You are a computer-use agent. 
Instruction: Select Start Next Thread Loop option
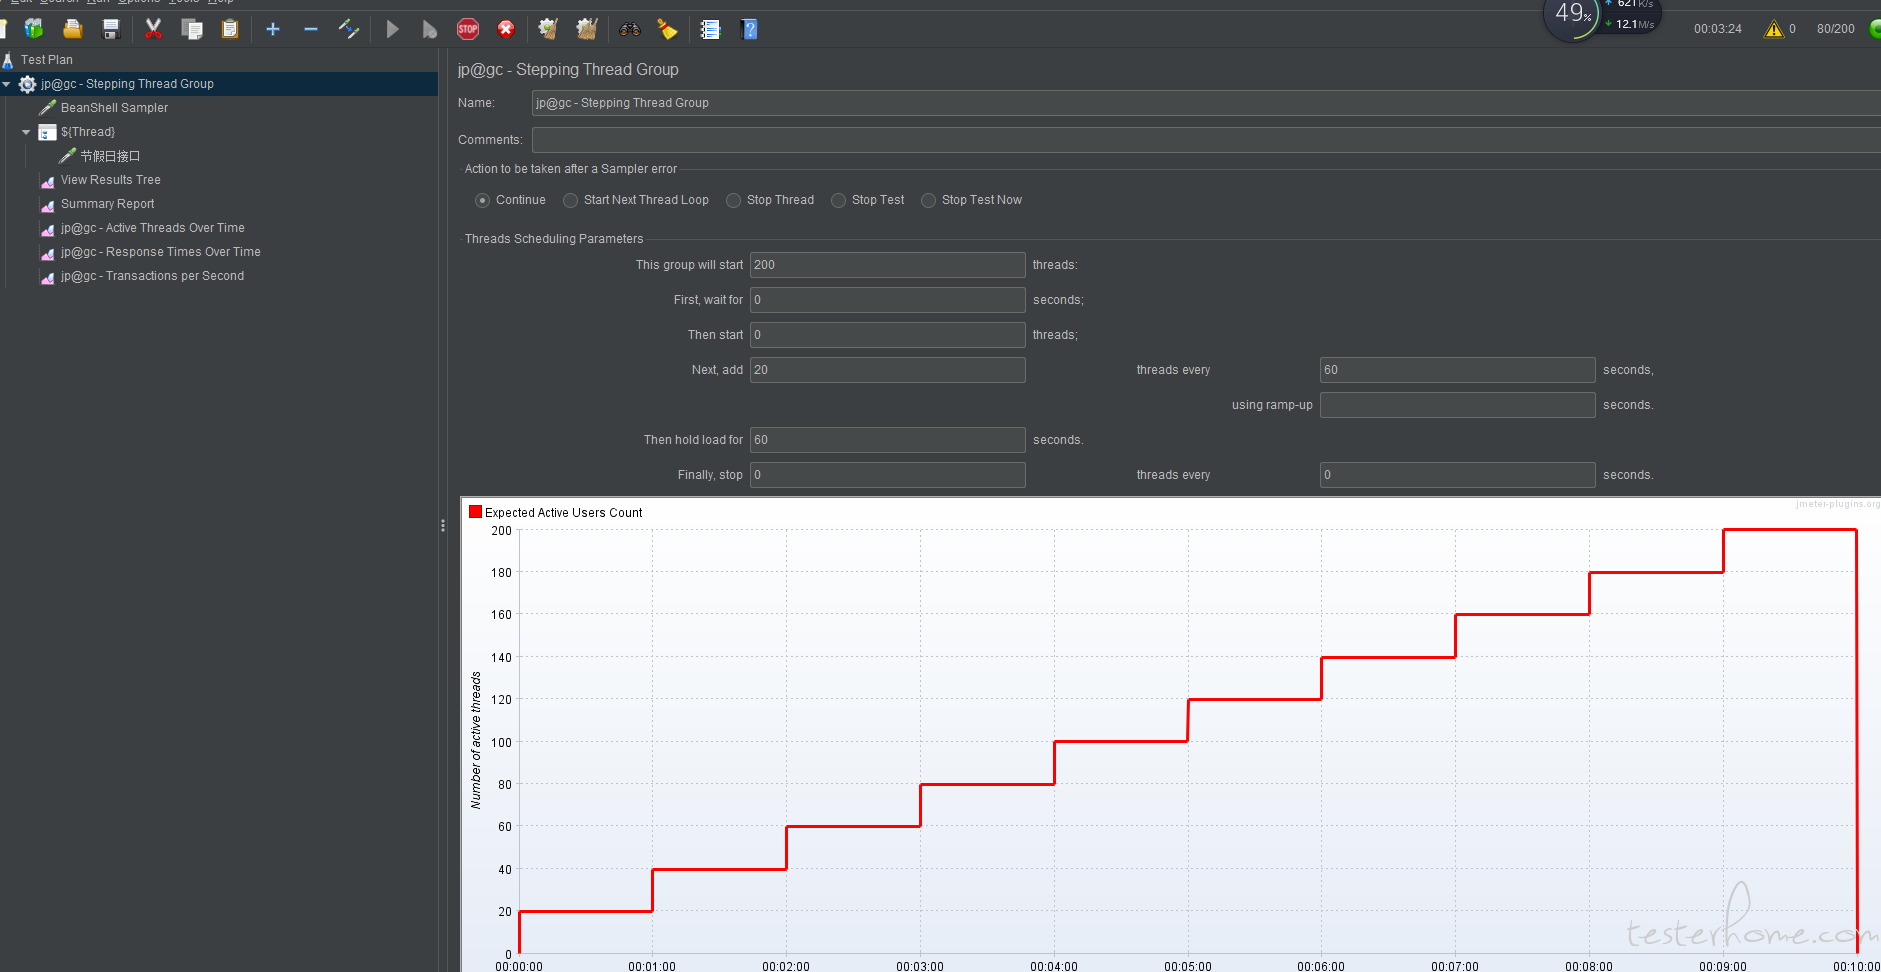click(x=570, y=200)
